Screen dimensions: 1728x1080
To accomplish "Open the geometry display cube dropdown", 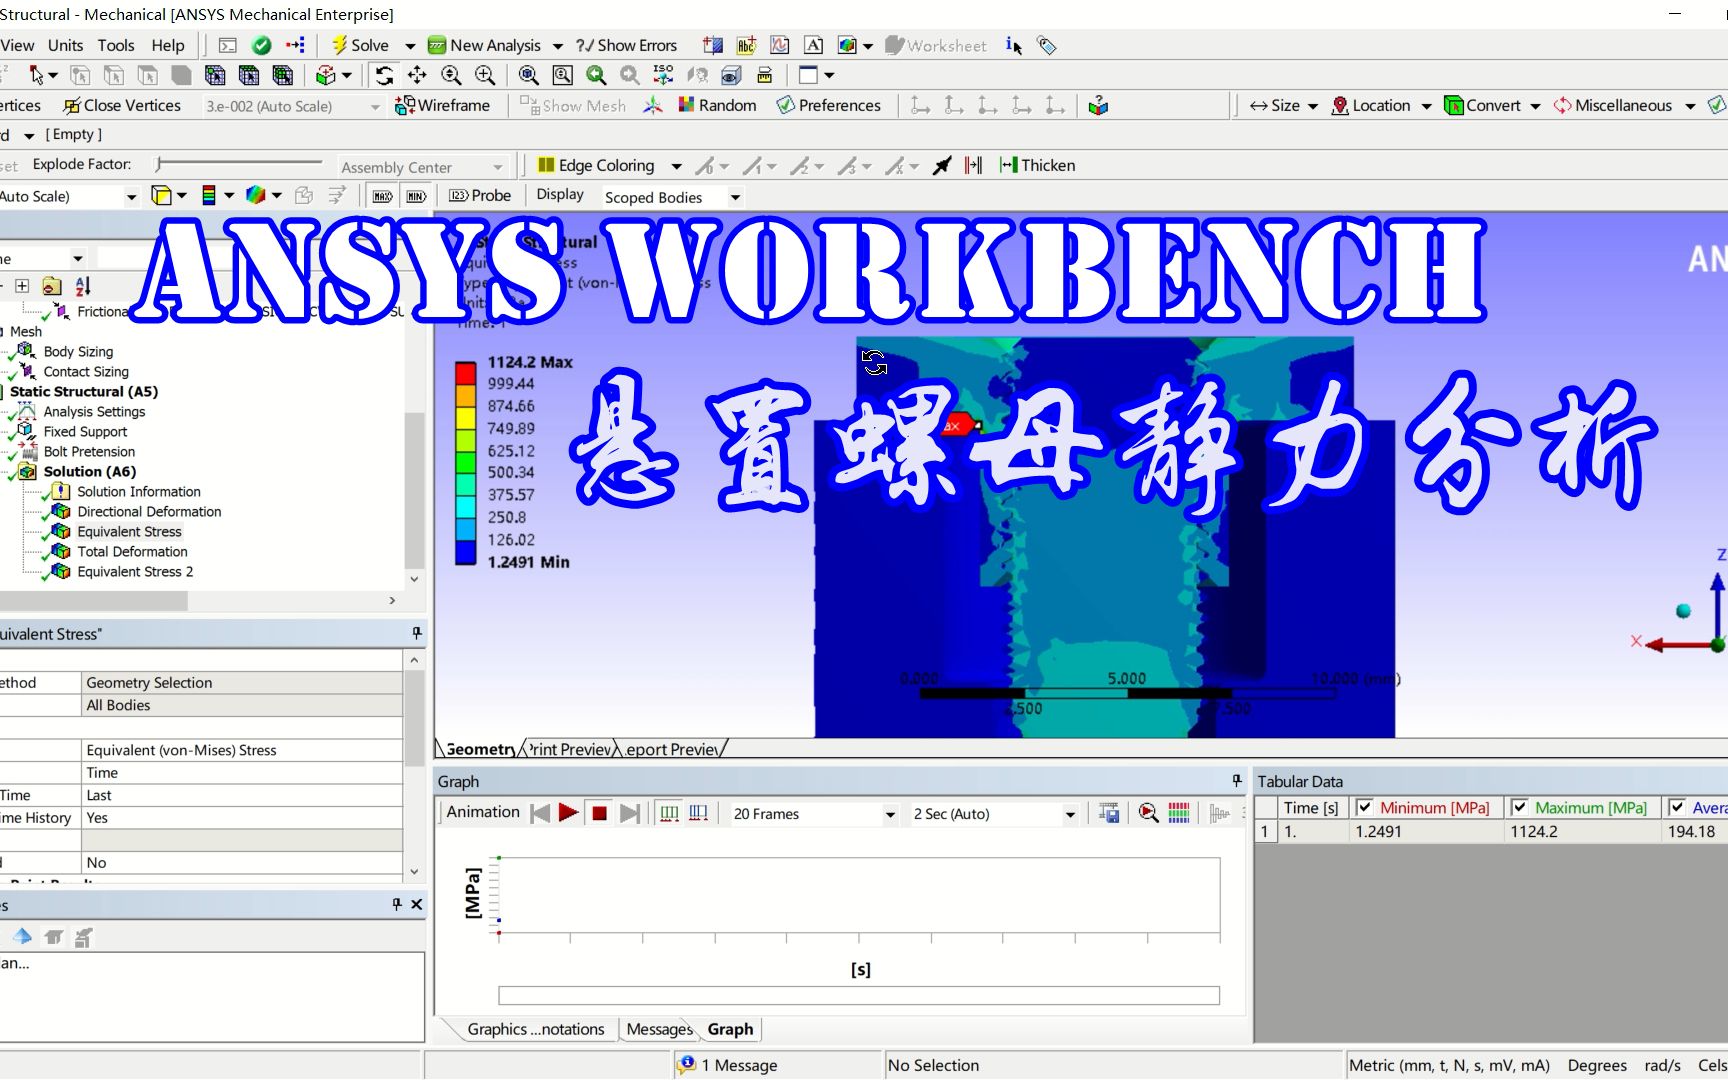I will (x=181, y=196).
